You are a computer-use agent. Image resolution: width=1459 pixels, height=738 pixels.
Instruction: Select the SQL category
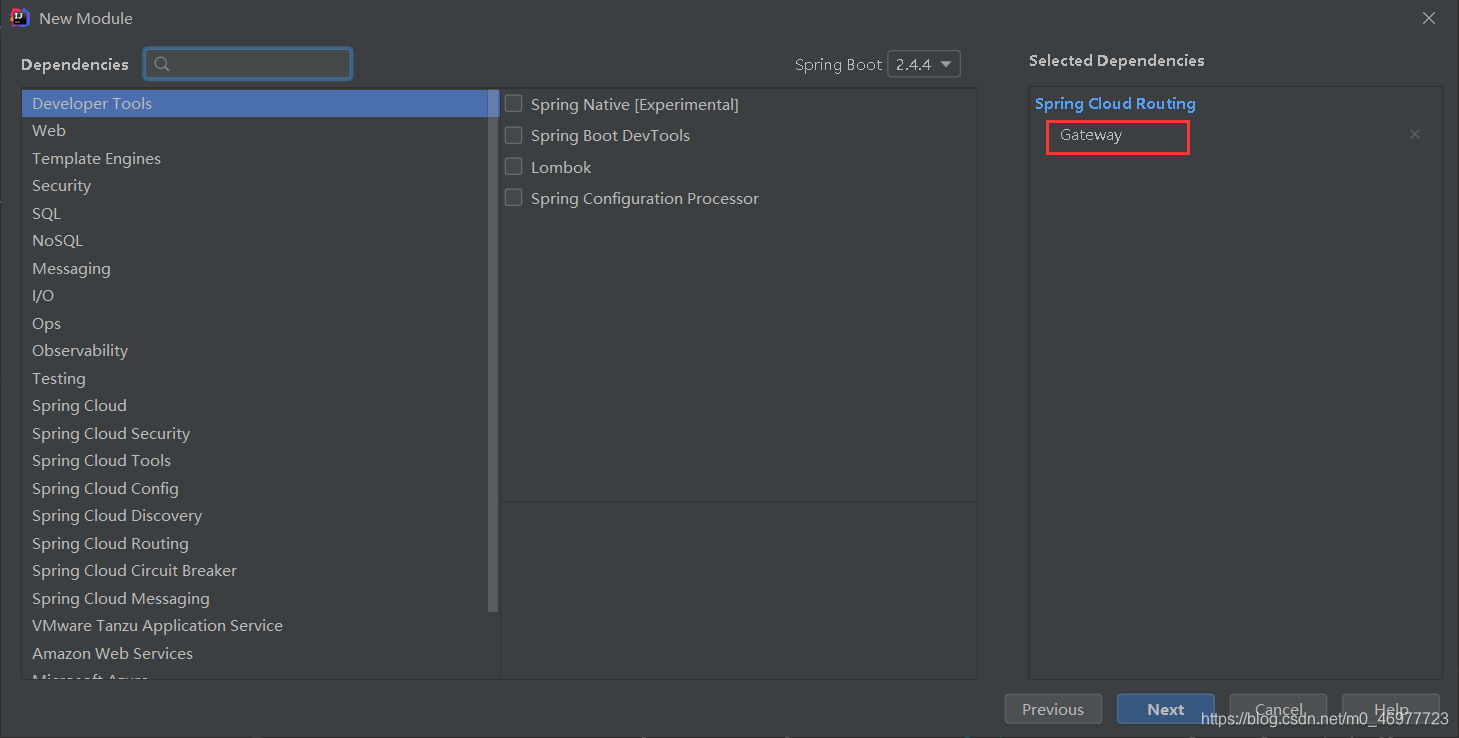coord(255,213)
